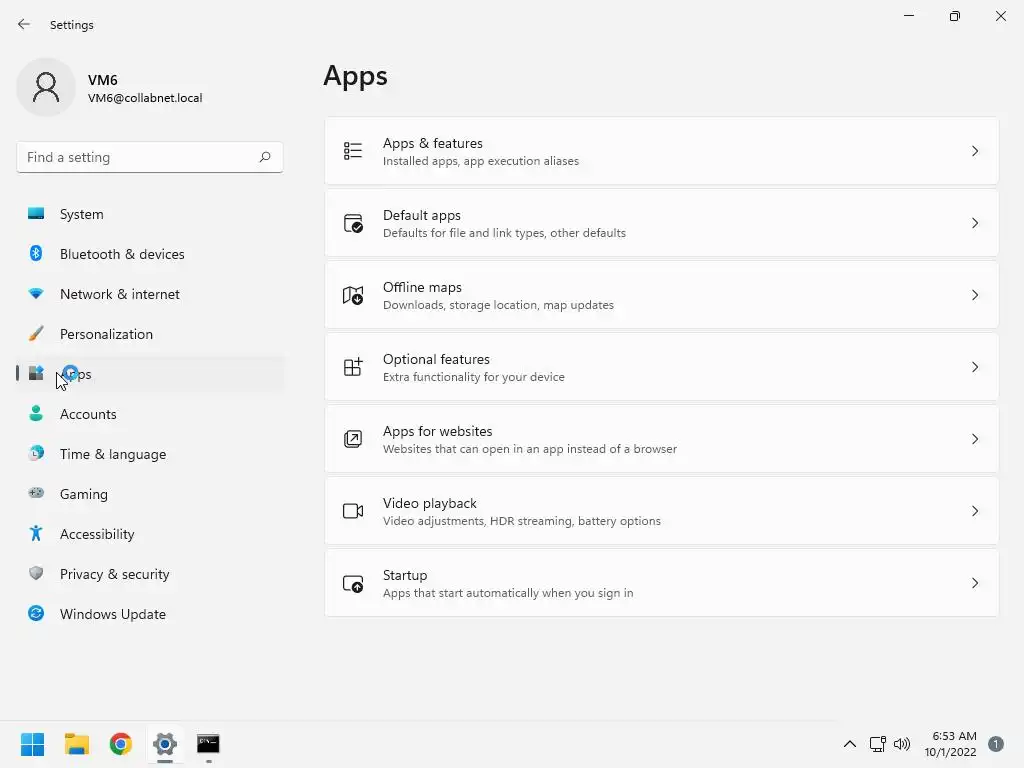
Task: Click the Privacy & security shield icon
Action: click(36, 574)
